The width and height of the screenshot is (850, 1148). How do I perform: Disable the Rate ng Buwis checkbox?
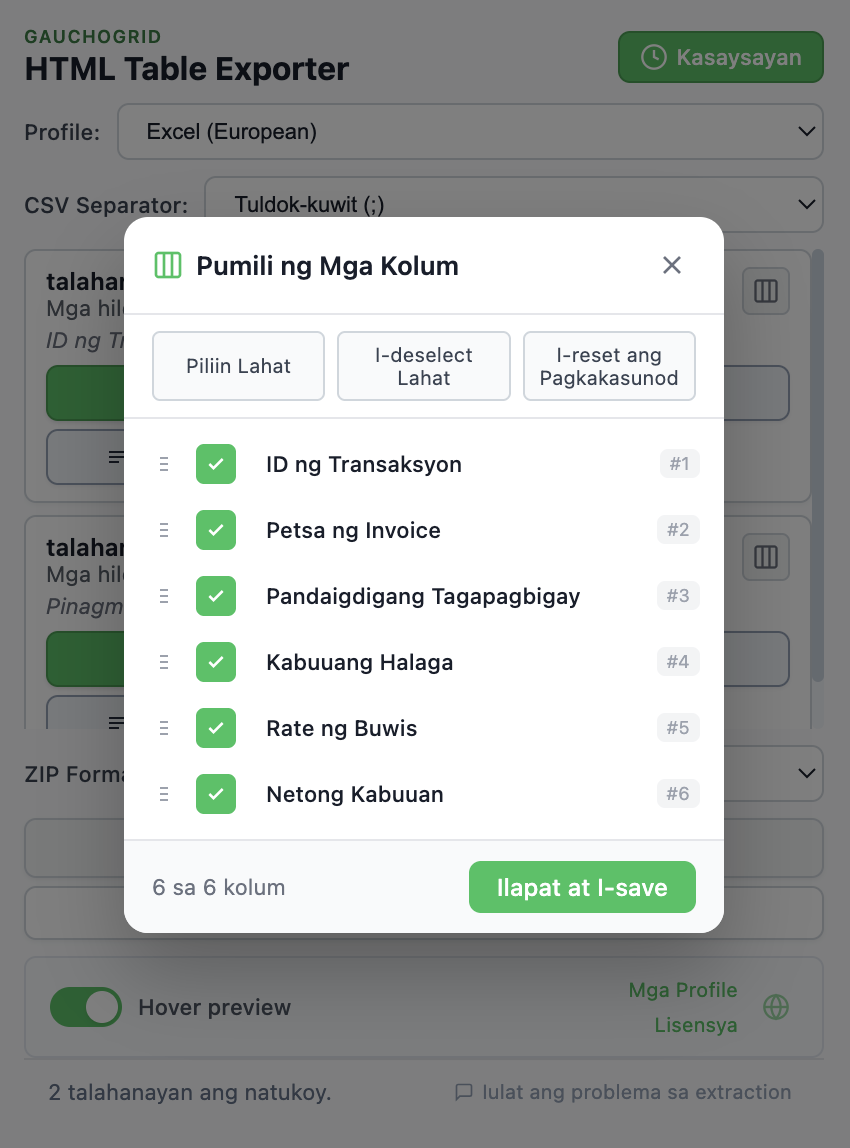(x=216, y=728)
